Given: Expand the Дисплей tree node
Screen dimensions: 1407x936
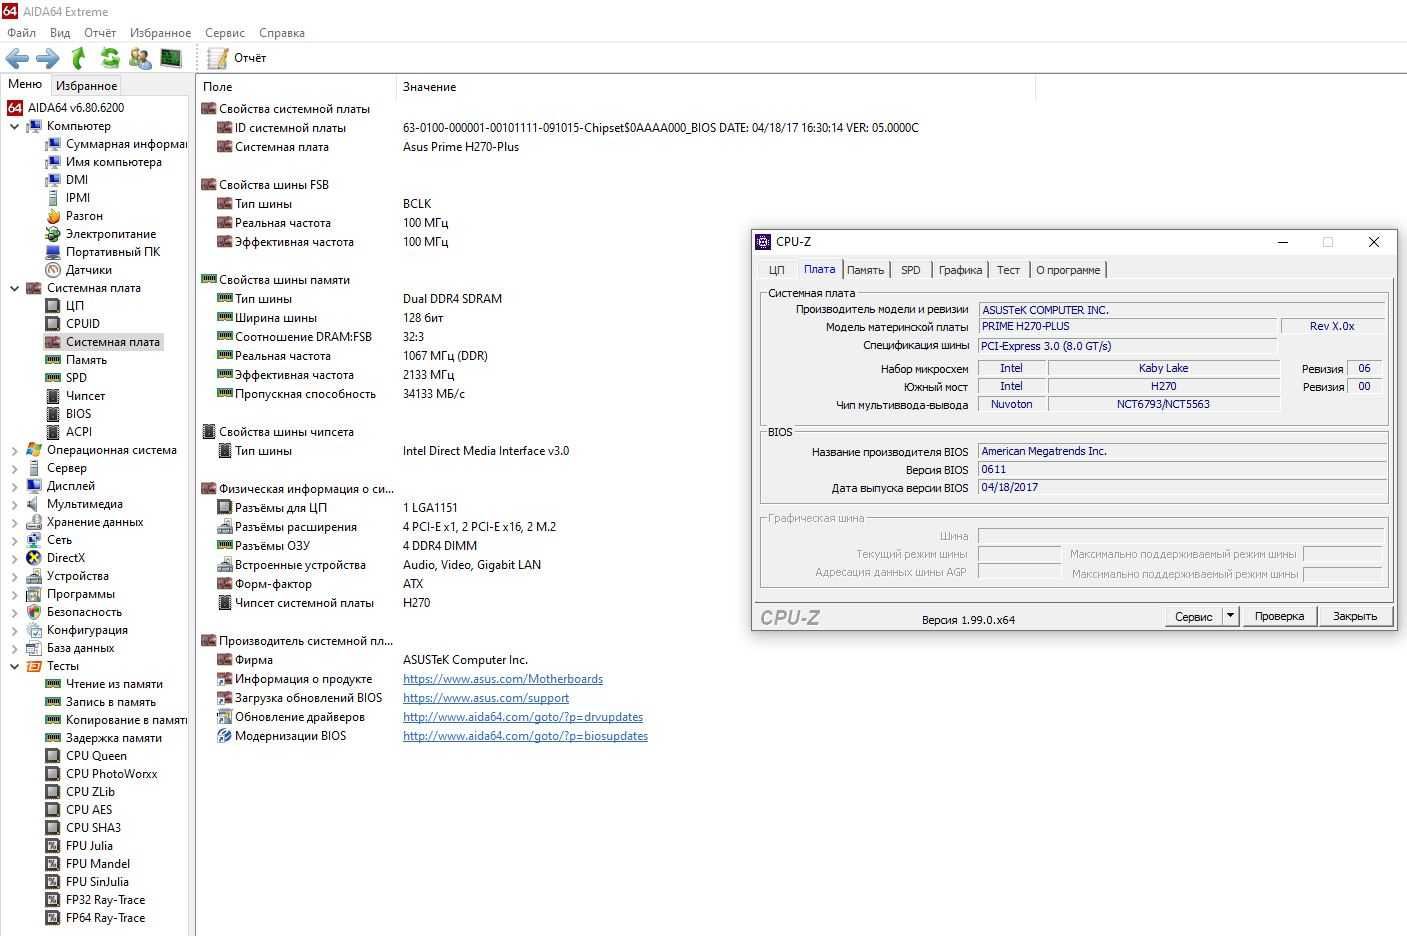Looking at the screenshot, I should [14, 487].
